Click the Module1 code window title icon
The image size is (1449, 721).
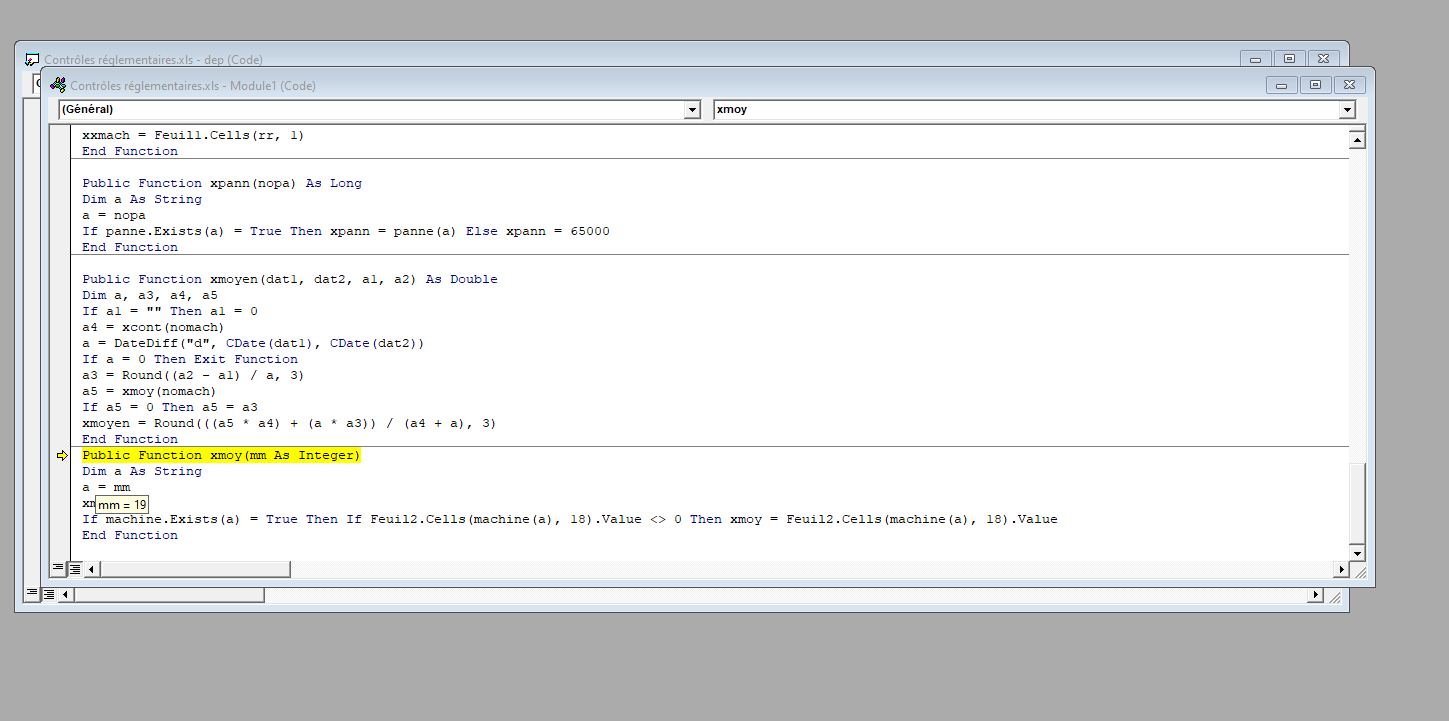(x=59, y=85)
